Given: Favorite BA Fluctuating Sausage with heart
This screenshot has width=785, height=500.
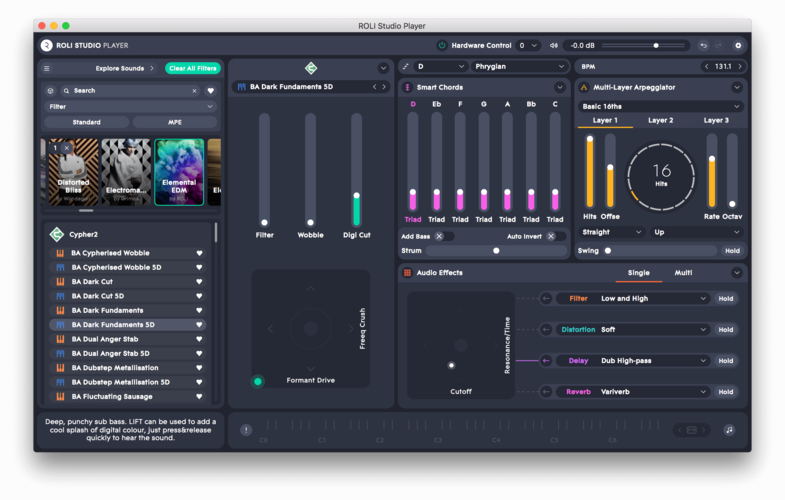Looking at the screenshot, I should pyautogui.click(x=199, y=396).
